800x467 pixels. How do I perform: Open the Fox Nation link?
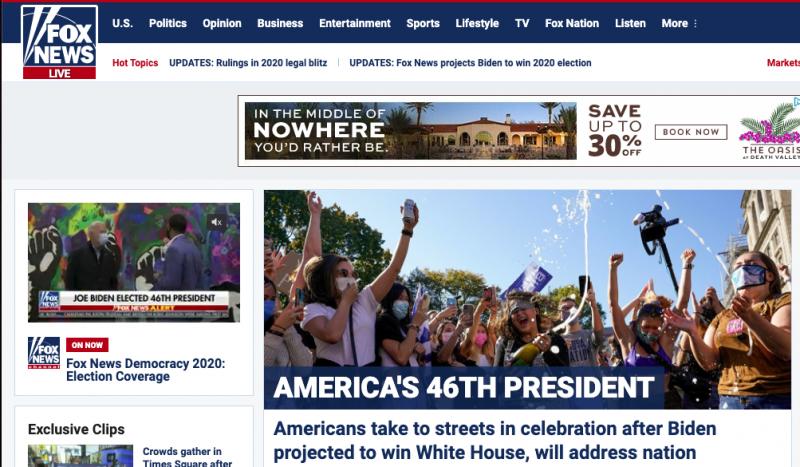[x=572, y=23]
